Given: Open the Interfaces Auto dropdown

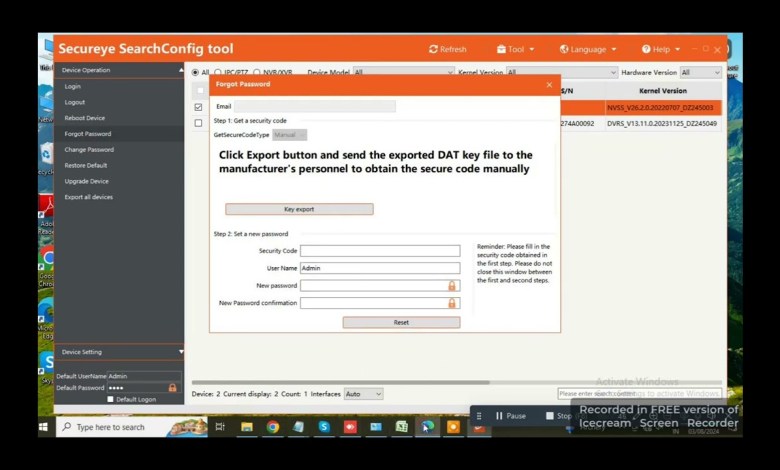Looking at the screenshot, I should click(x=364, y=394).
